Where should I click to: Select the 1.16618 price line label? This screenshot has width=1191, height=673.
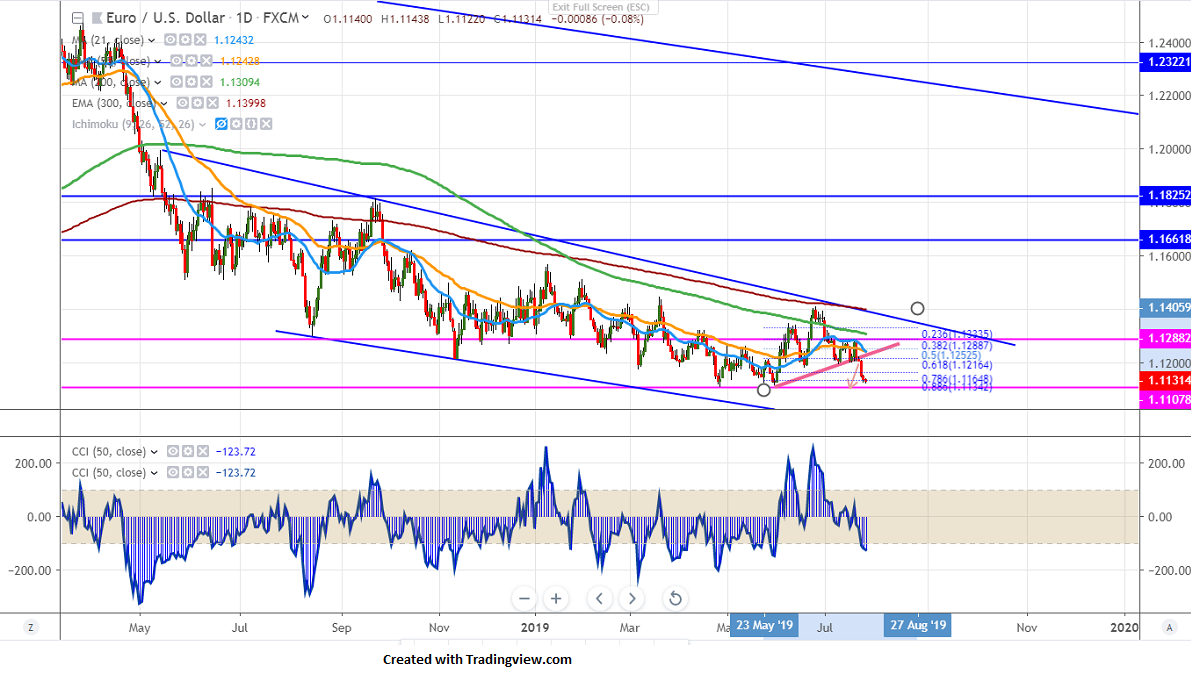click(1165, 239)
